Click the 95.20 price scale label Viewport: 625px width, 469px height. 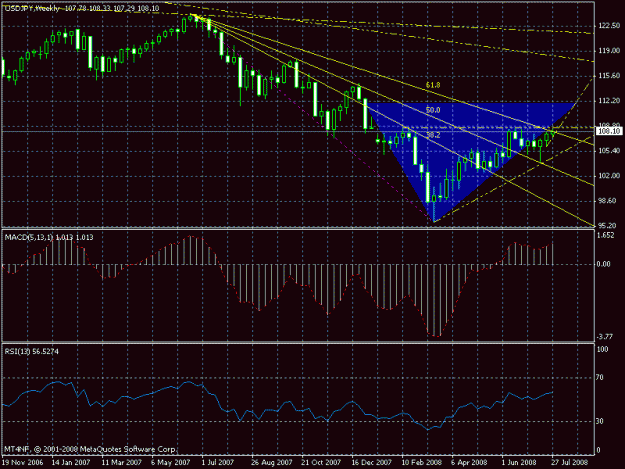(609, 226)
